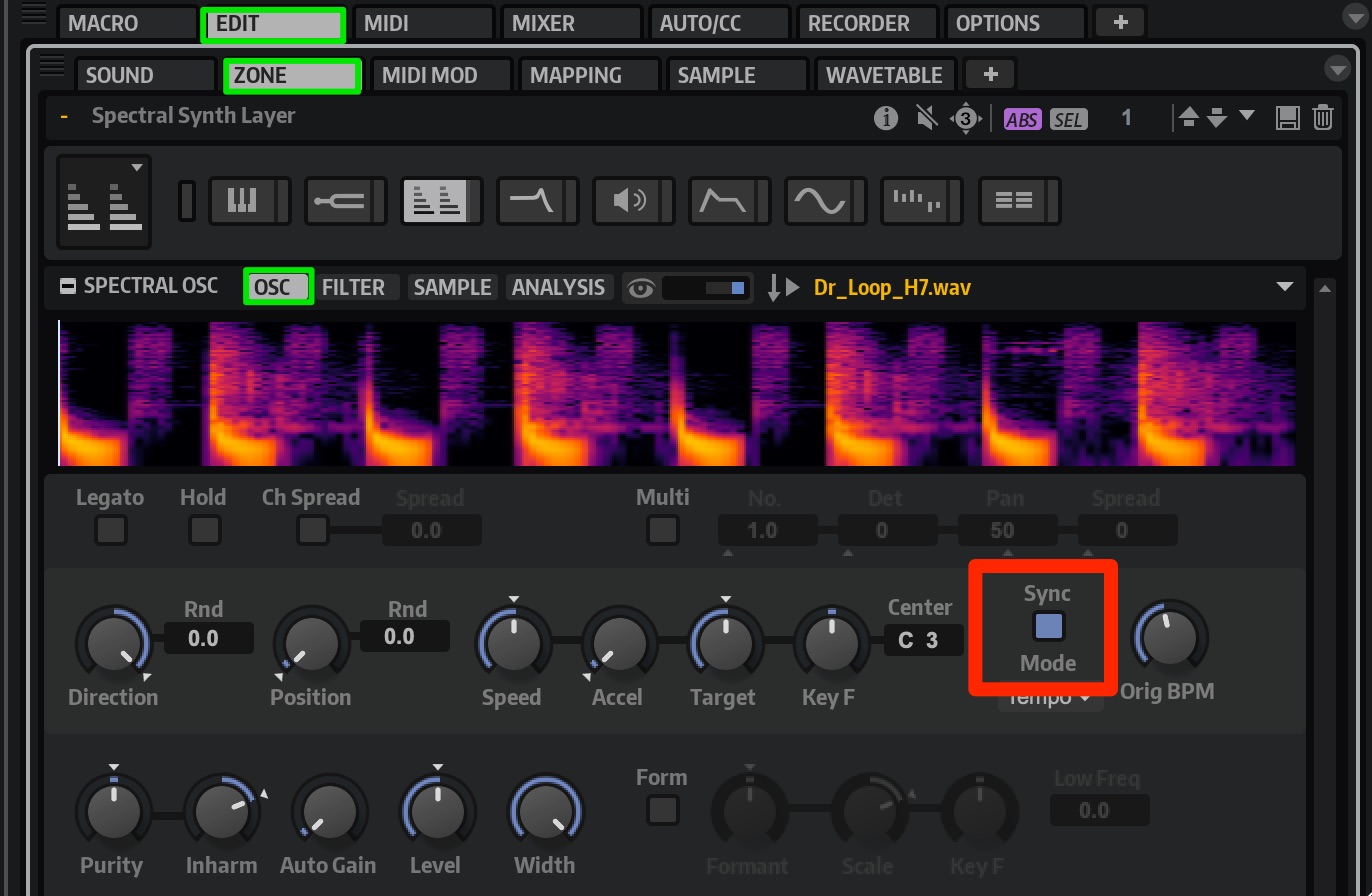Toggle the SEL button

click(1068, 119)
